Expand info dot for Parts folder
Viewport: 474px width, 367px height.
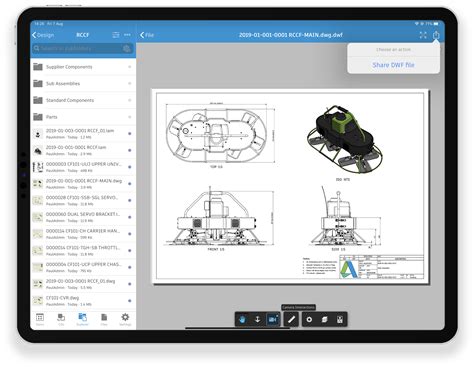130,117
